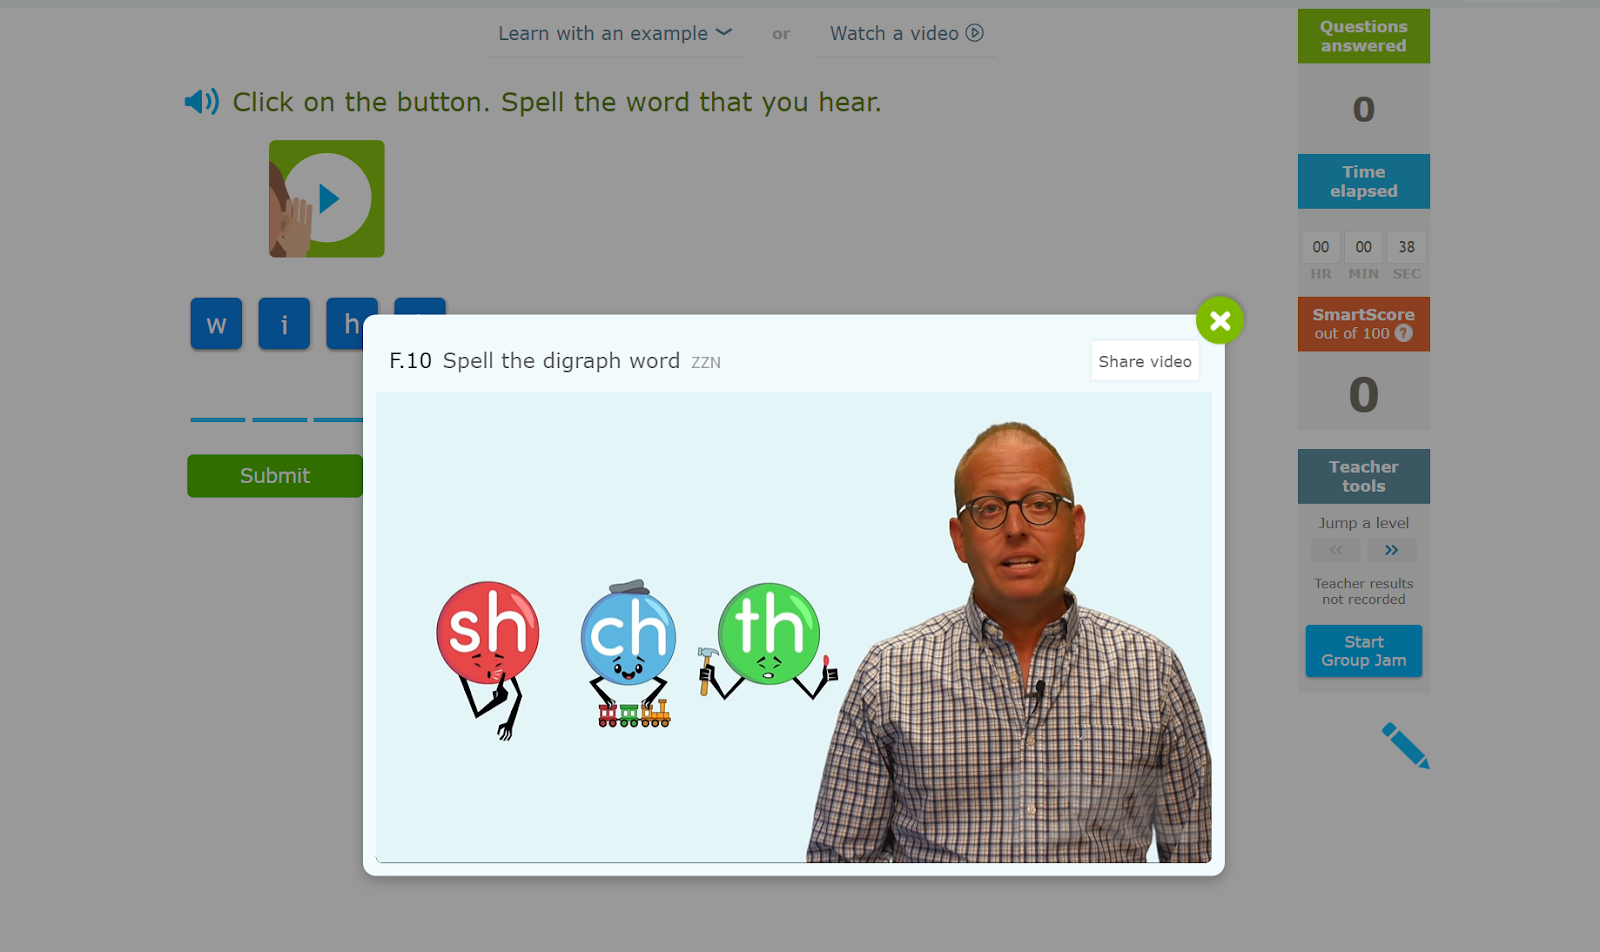
Task: Select the letter tile w
Action: pyautogui.click(x=216, y=324)
